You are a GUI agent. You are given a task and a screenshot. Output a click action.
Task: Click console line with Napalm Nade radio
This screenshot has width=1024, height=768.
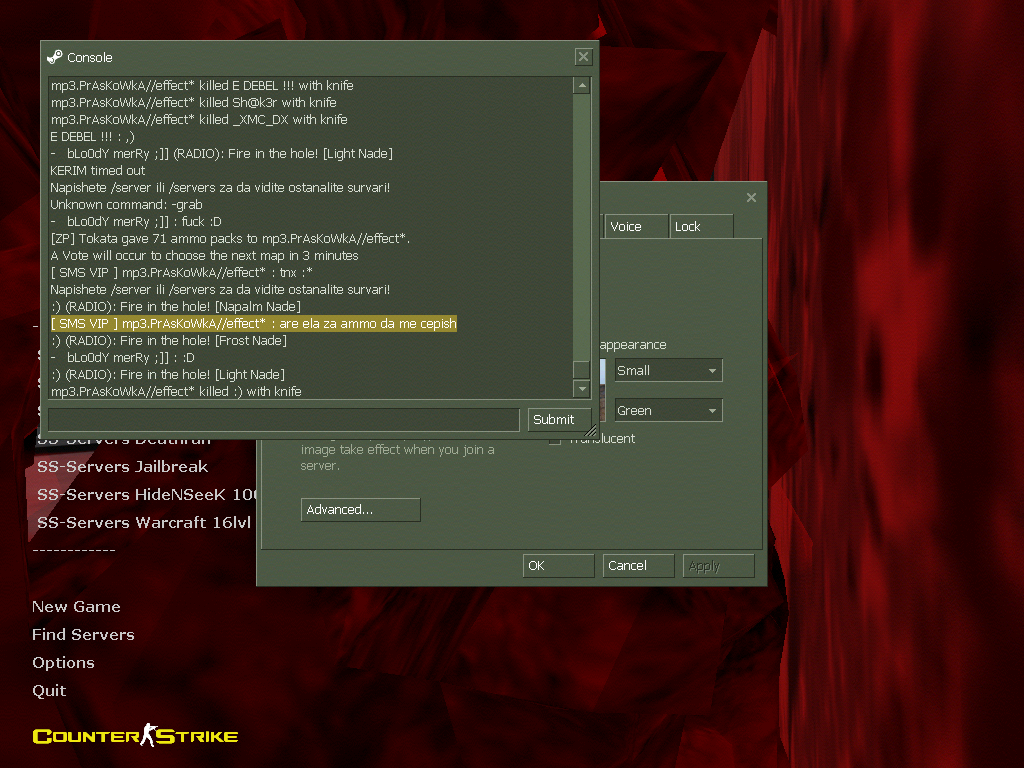[x=176, y=306]
